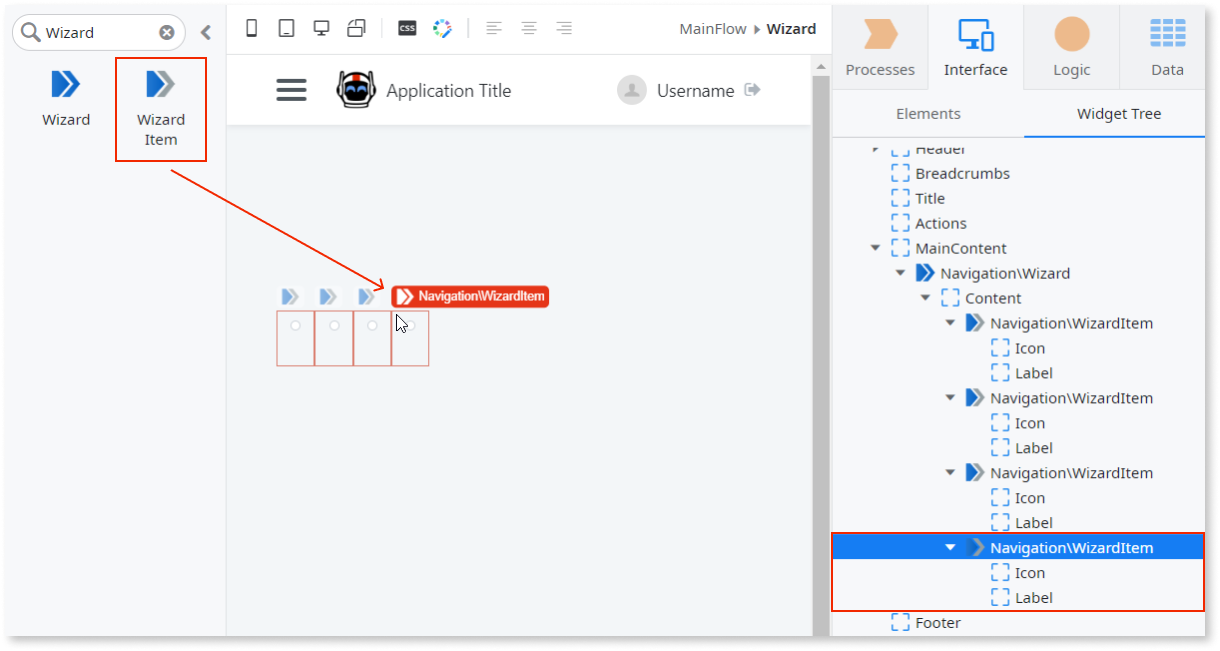Select radio button in last wizard step

click(409, 324)
